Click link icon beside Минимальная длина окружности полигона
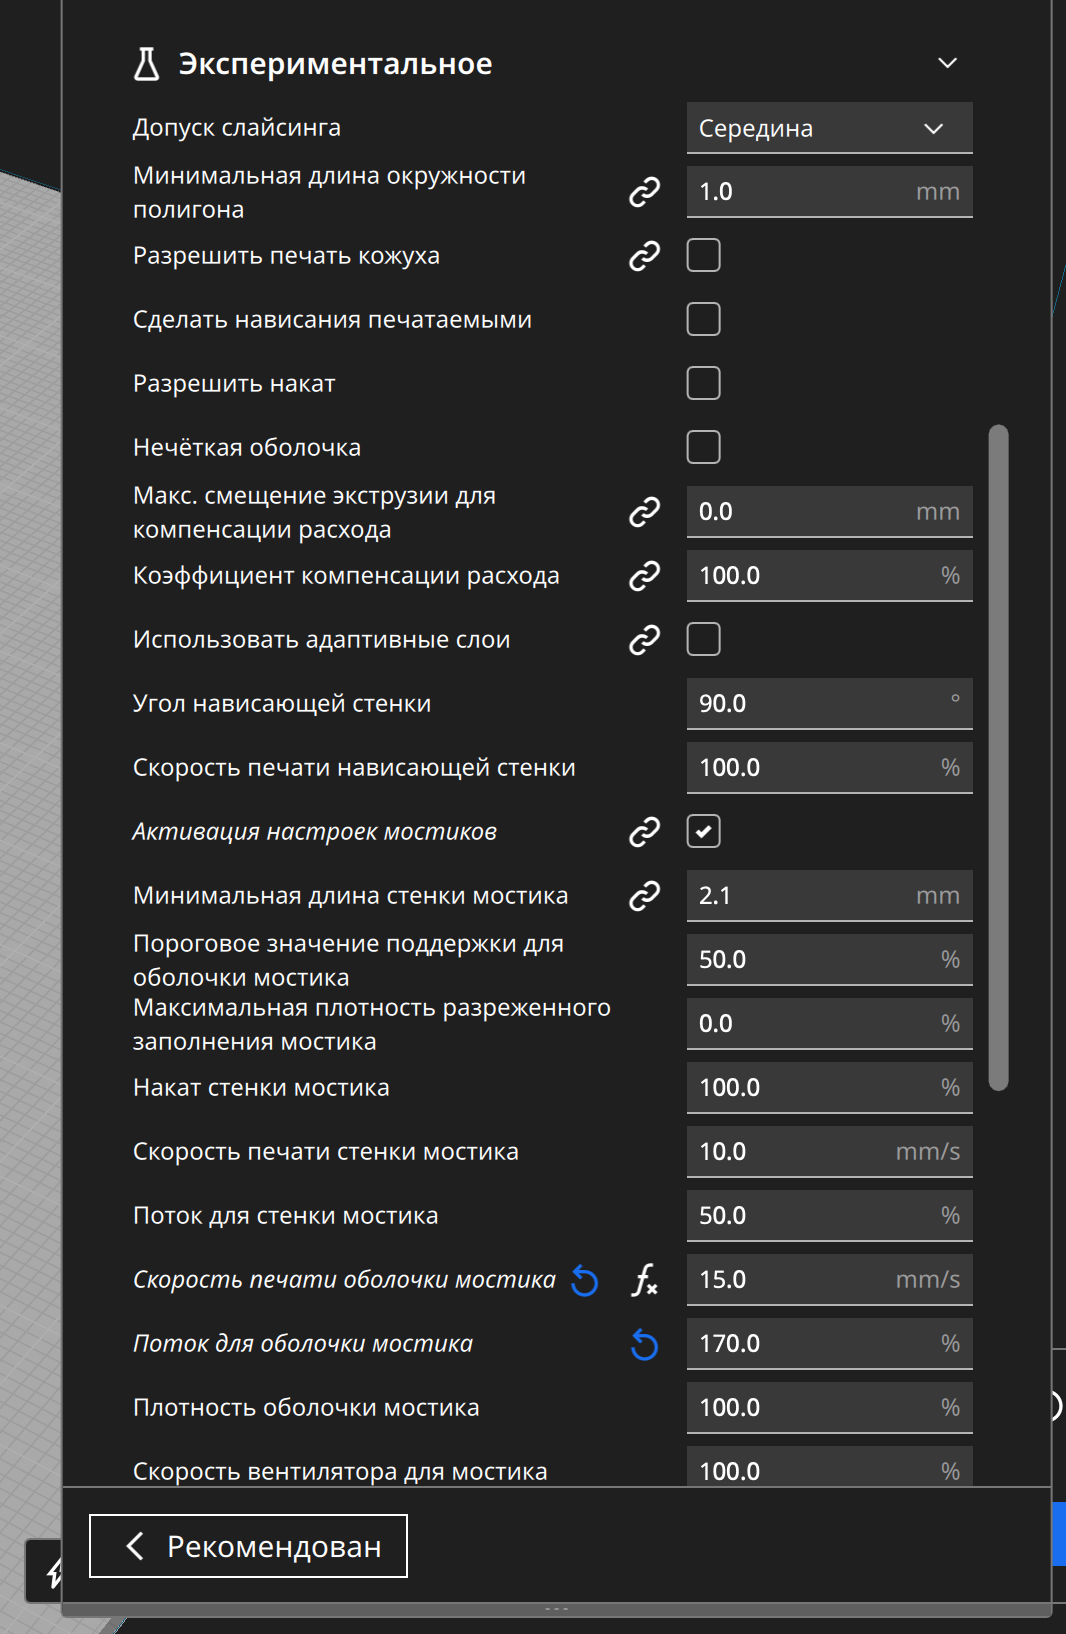Image resolution: width=1066 pixels, height=1634 pixels. 644,192
